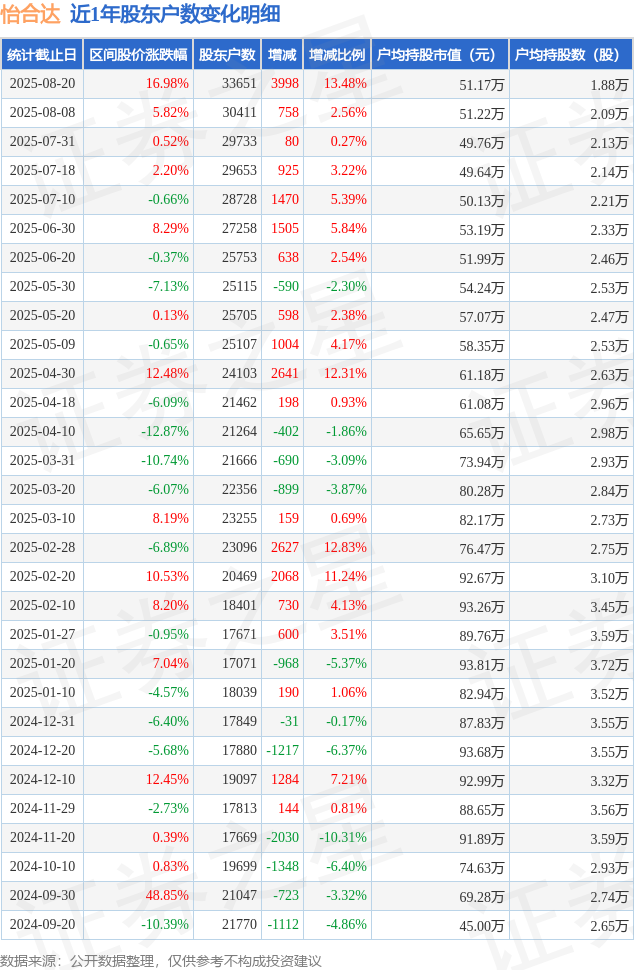Select the 48.85% value in 2024-09-30 row

tap(167, 896)
